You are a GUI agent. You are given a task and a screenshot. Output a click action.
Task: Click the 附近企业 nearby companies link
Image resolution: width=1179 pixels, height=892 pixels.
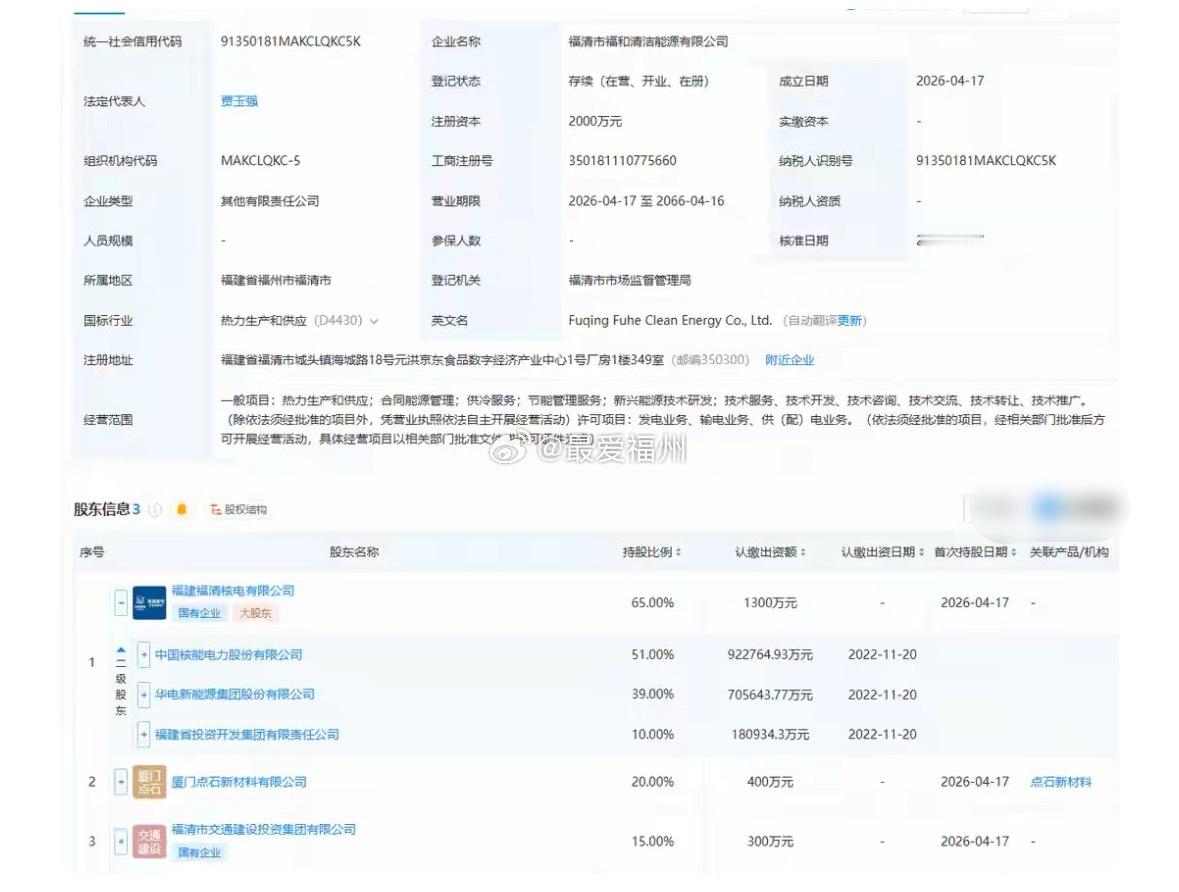(x=790, y=360)
